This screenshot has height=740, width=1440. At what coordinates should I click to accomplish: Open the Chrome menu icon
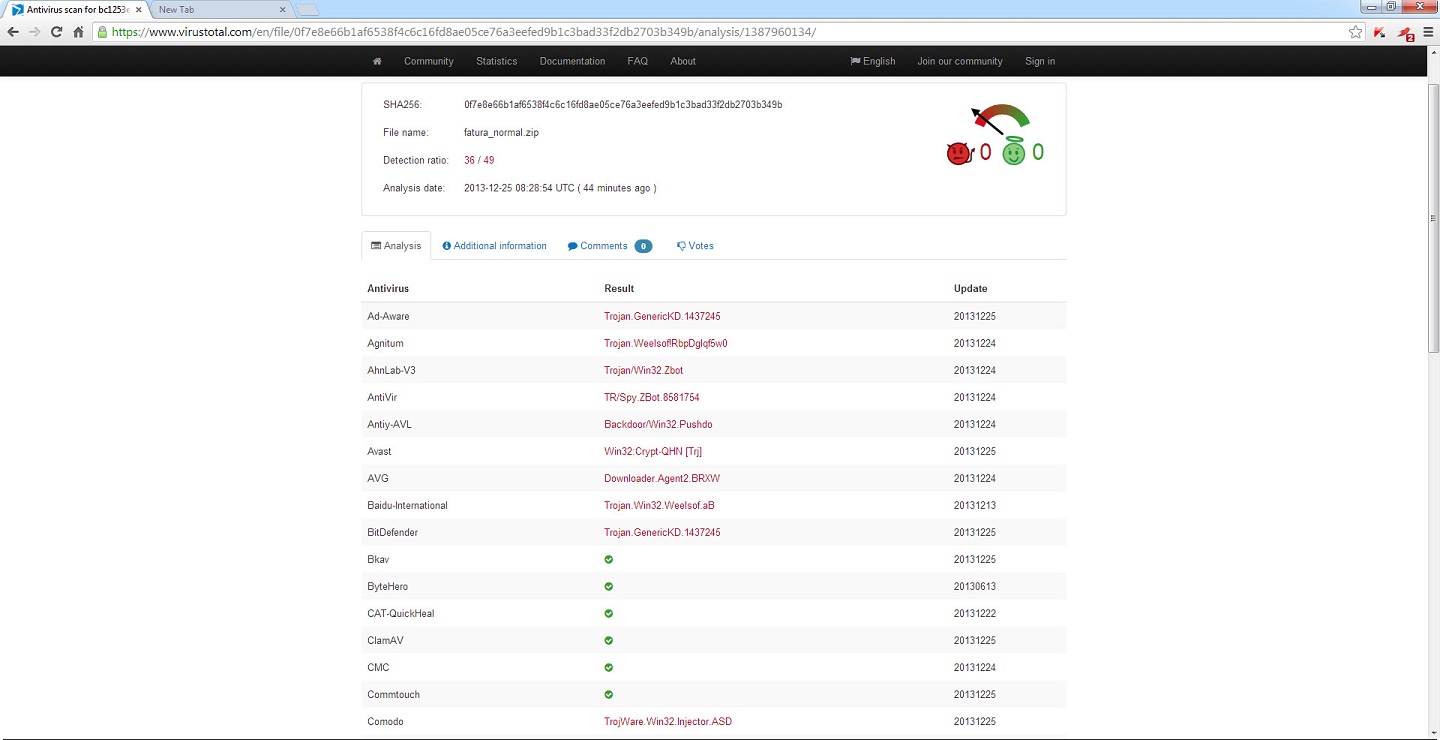[1428, 32]
